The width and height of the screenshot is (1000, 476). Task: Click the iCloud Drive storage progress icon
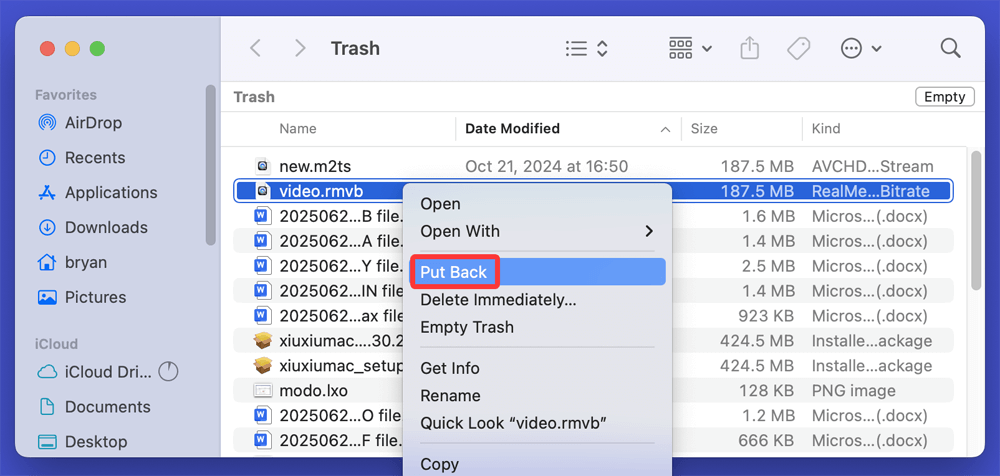pos(168,371)
